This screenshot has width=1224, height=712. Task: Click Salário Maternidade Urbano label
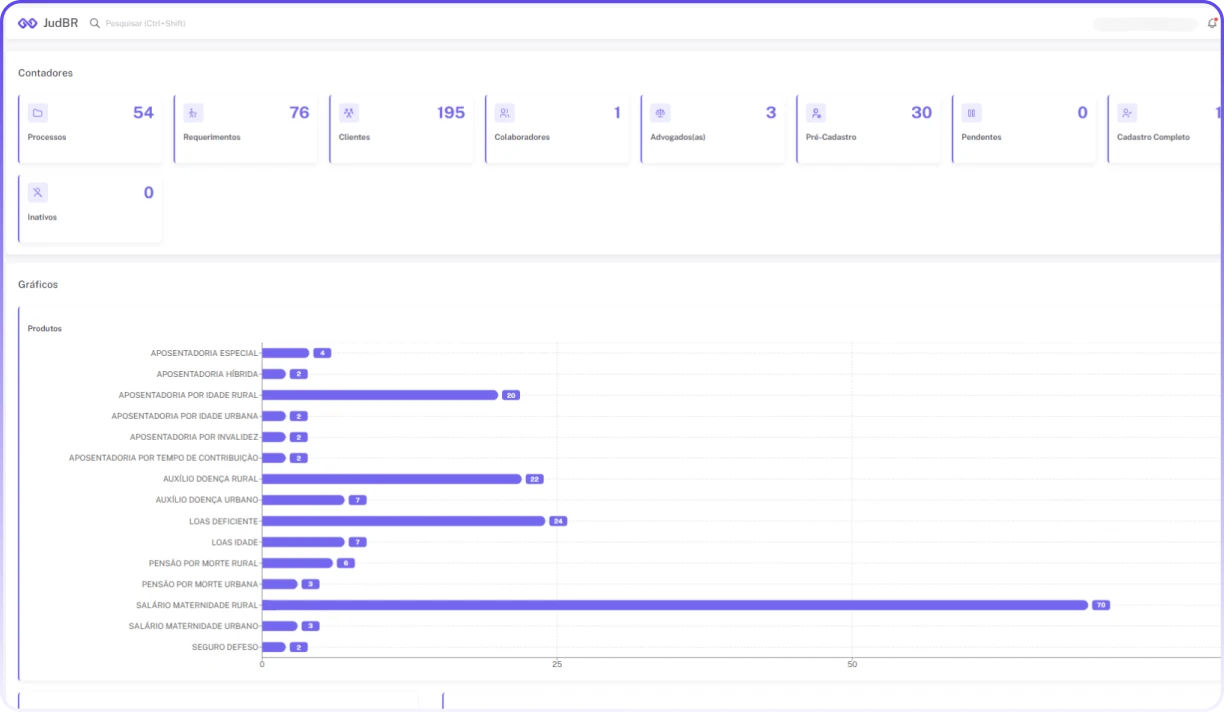tap(193, 626)
